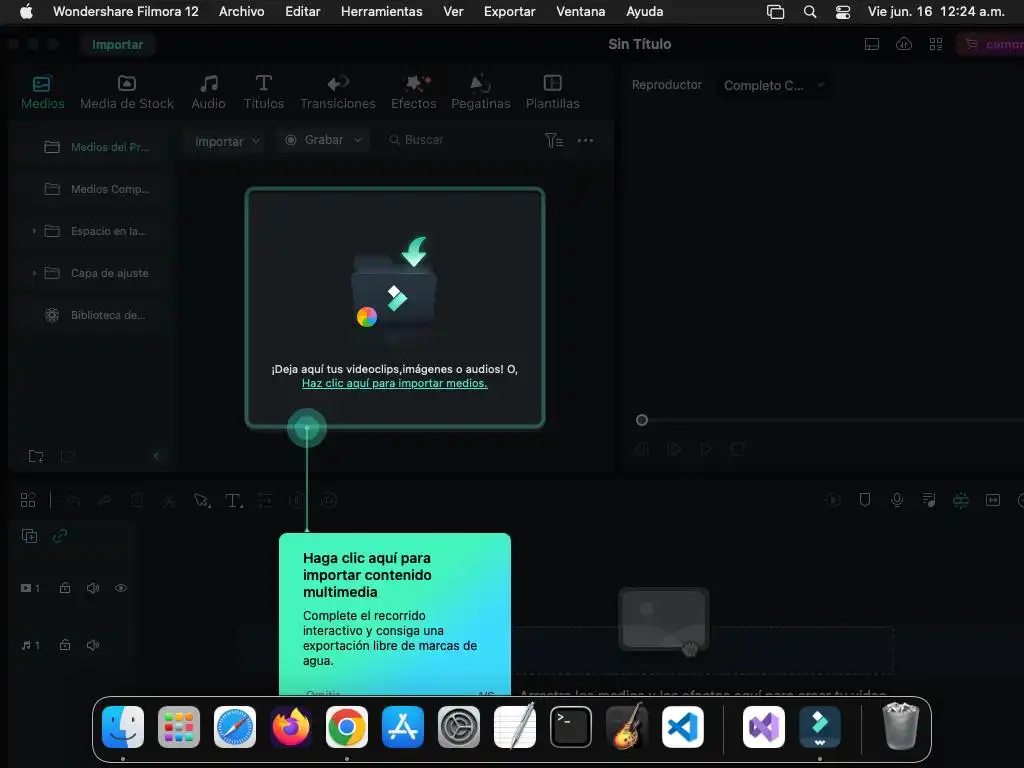
Task: Click the previous frame button in player
Action: (643, 449)
